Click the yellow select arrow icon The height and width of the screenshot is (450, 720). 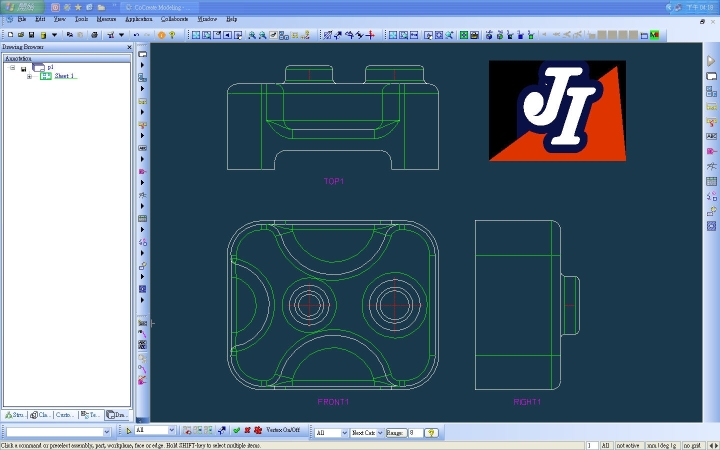[128, 430]
